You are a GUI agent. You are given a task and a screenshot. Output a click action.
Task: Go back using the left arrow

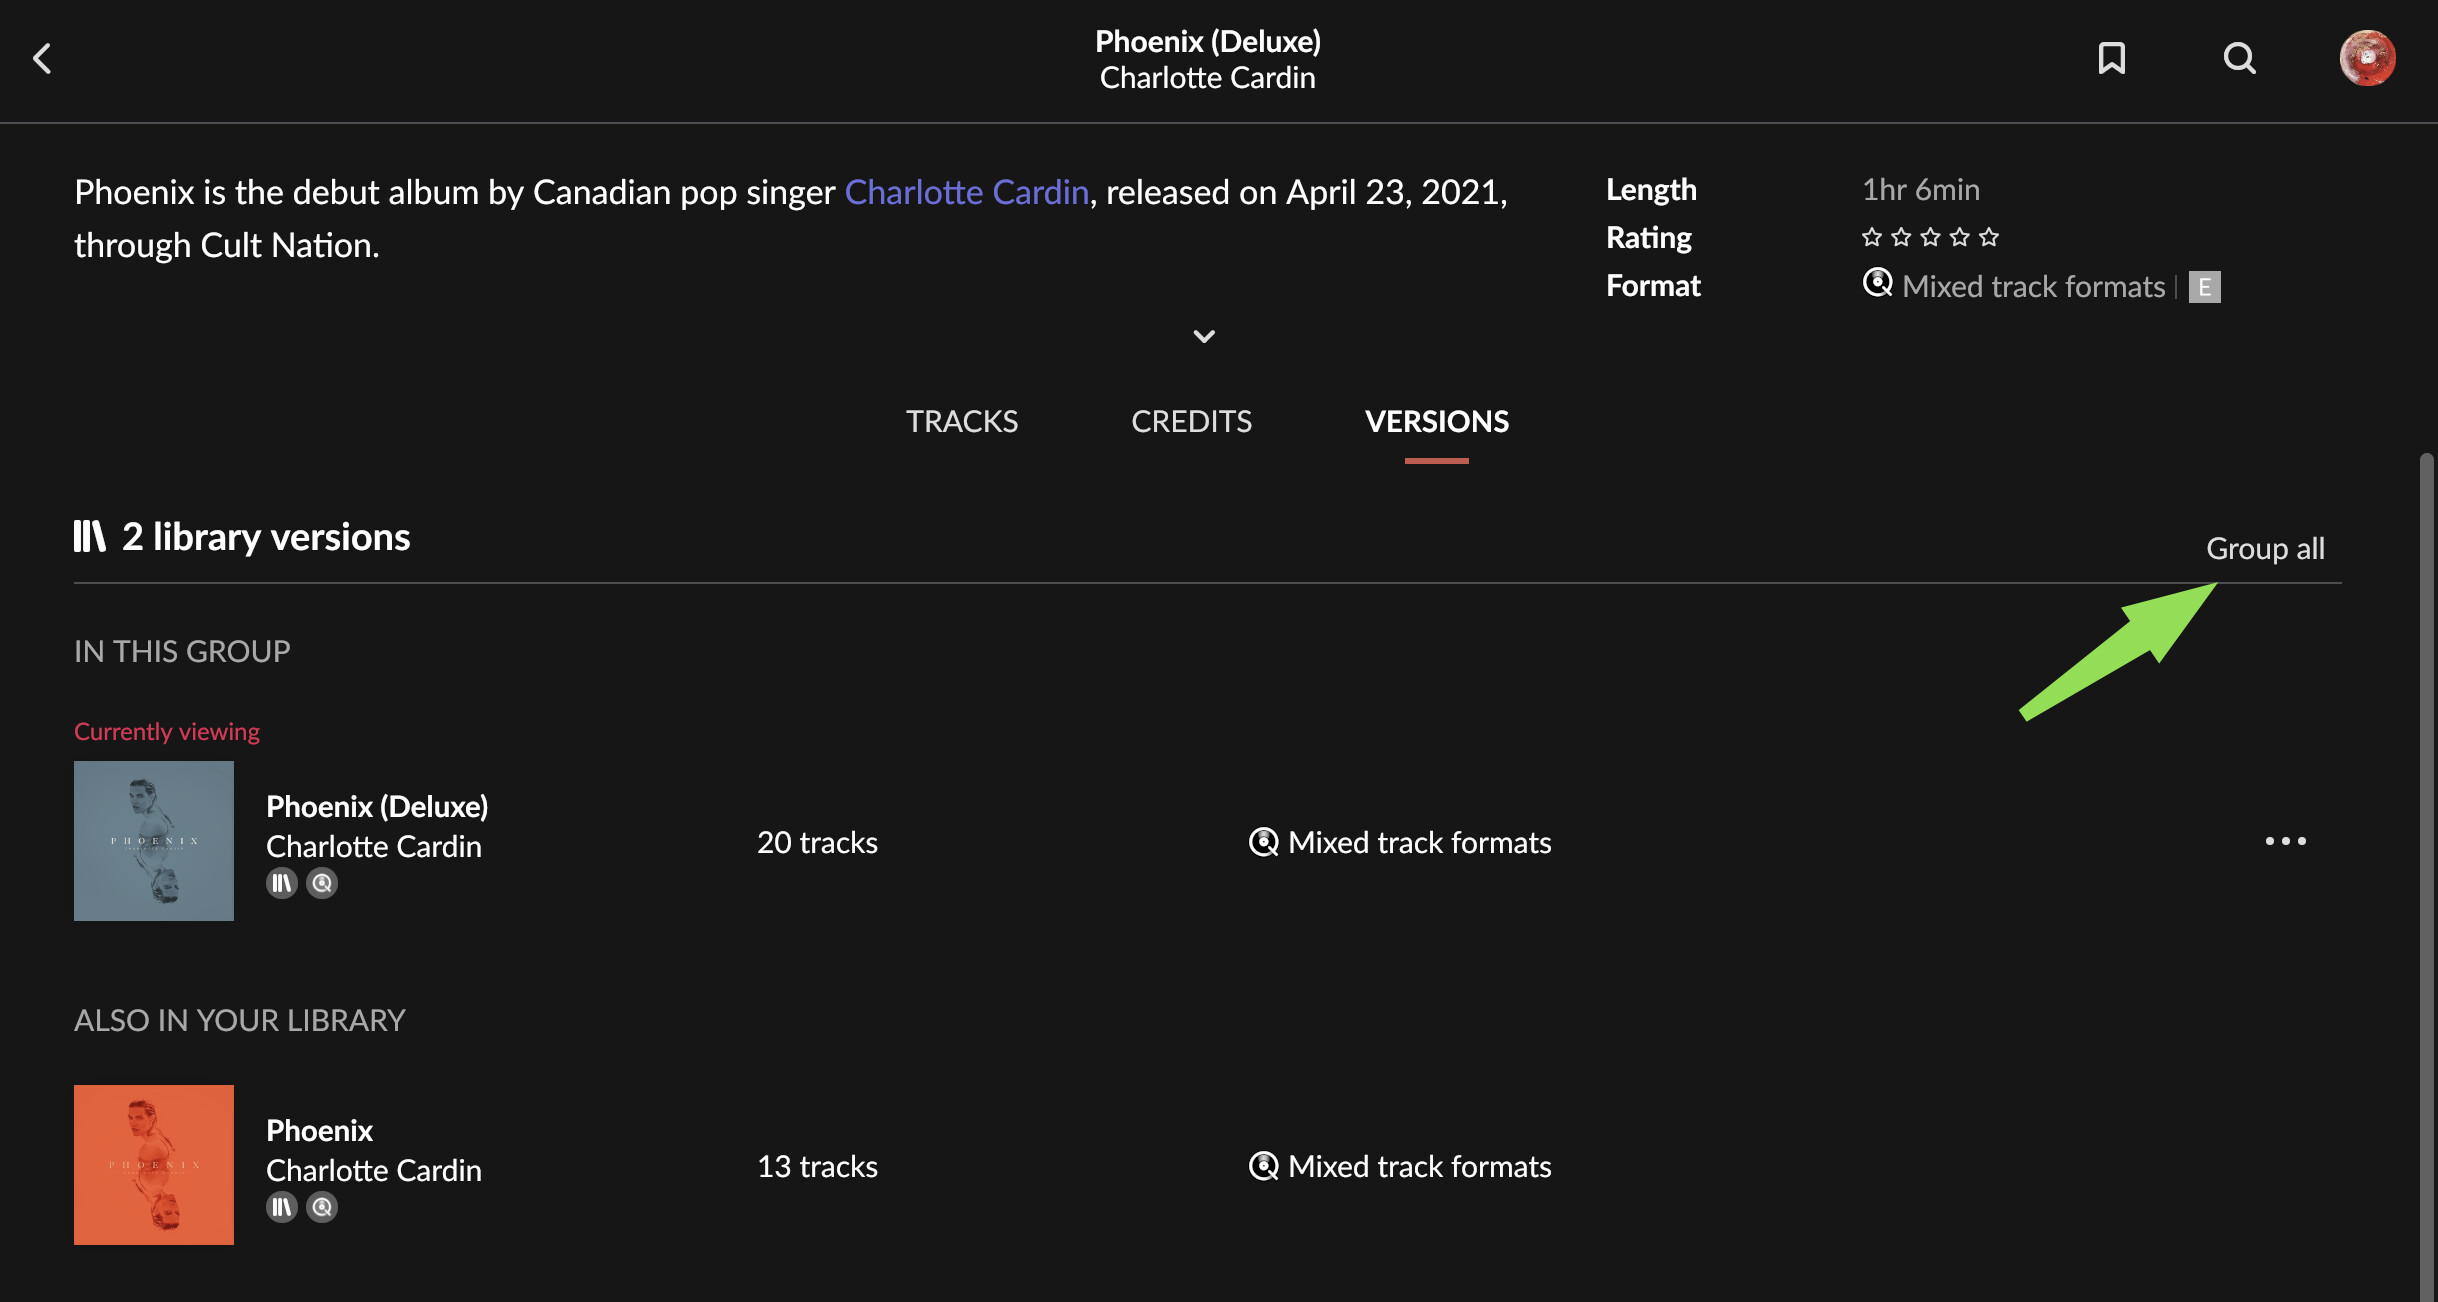click(42, 58)
